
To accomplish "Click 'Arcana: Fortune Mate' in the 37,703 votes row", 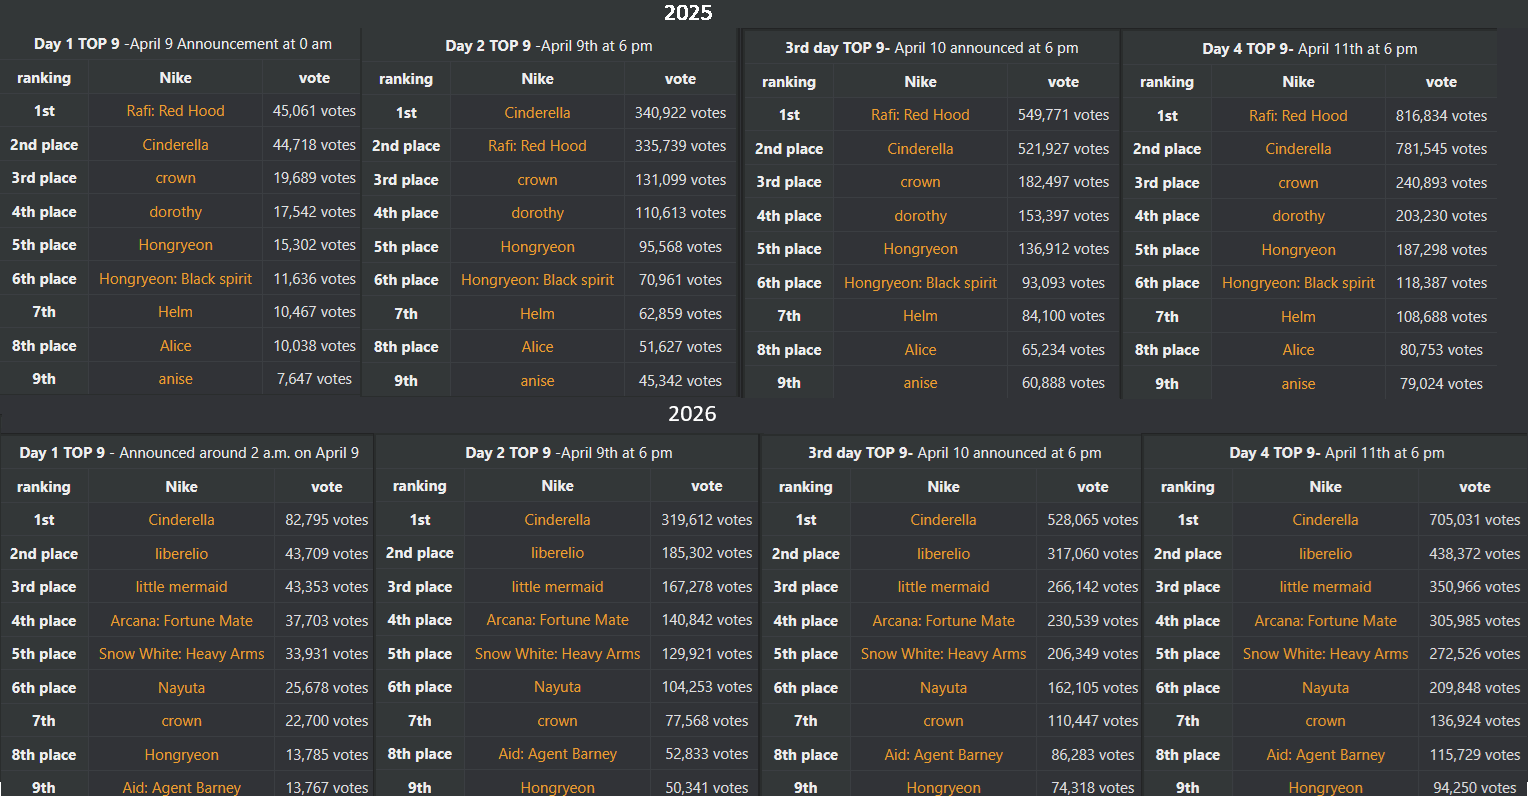I will (x=181, y=621).
